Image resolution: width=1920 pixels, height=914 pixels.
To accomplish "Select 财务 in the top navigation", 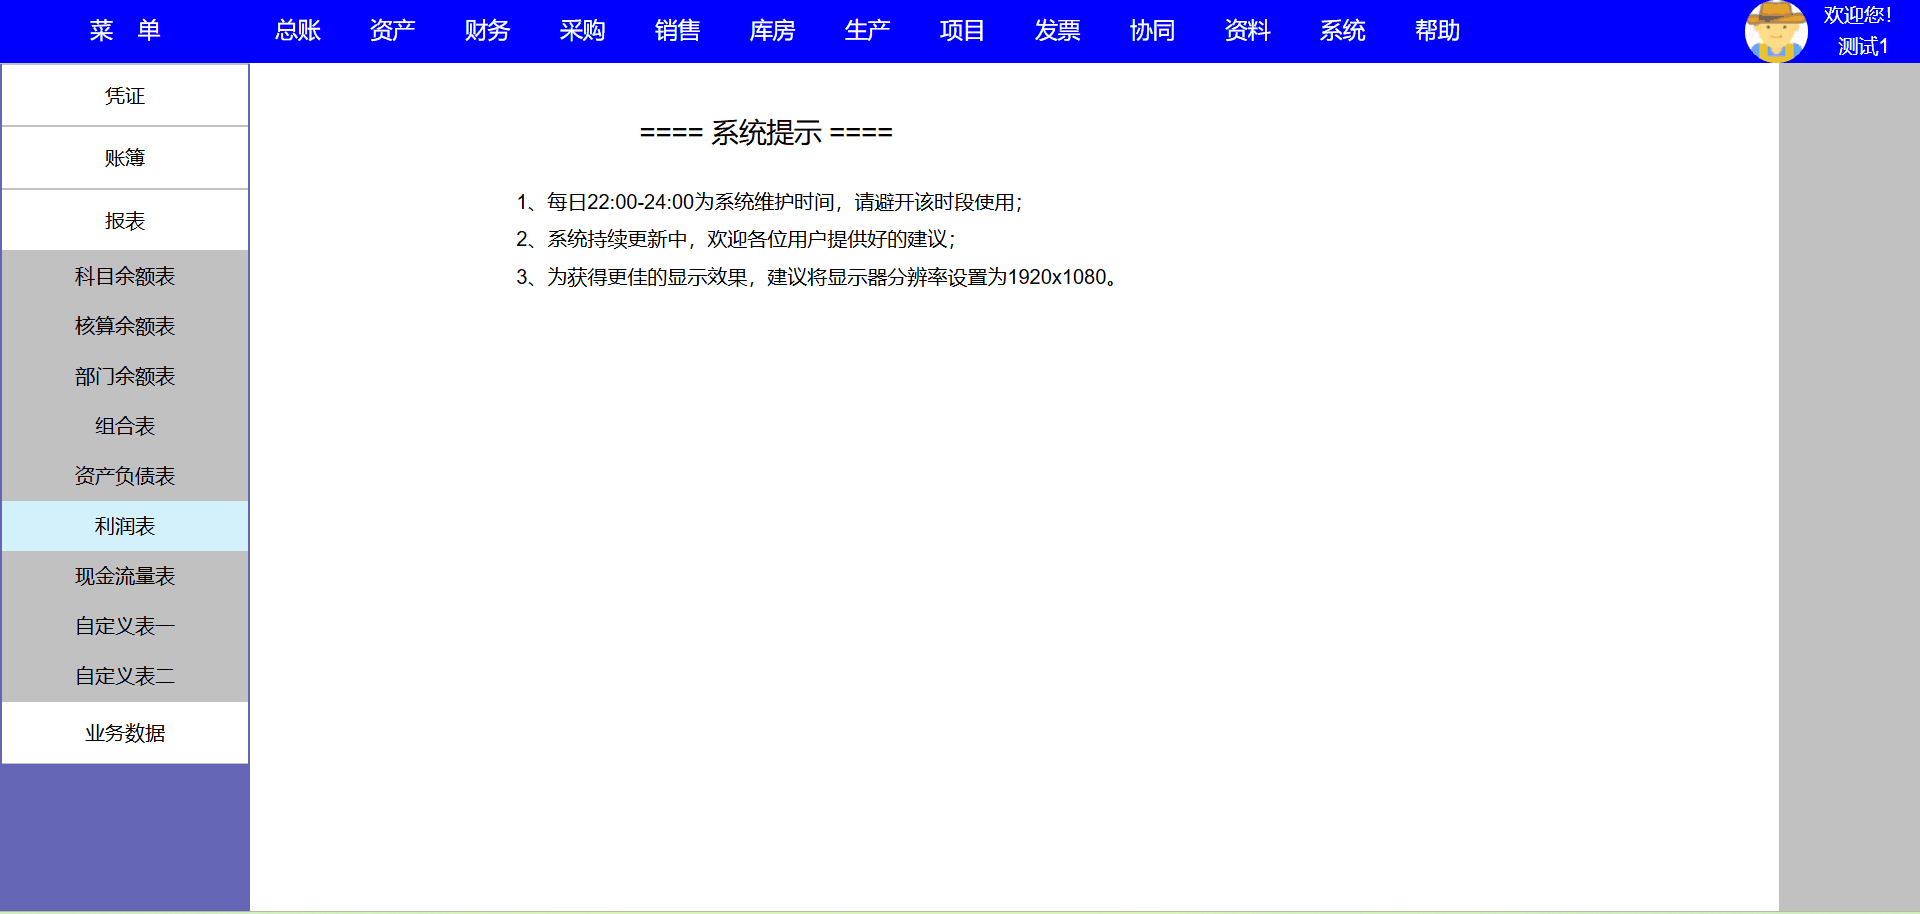I will [487, 31].
